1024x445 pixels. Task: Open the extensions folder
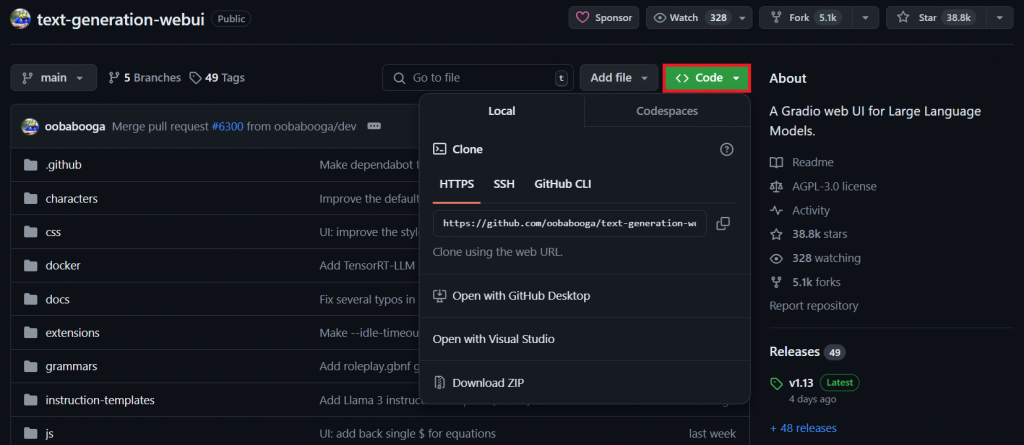click(72, 333)
